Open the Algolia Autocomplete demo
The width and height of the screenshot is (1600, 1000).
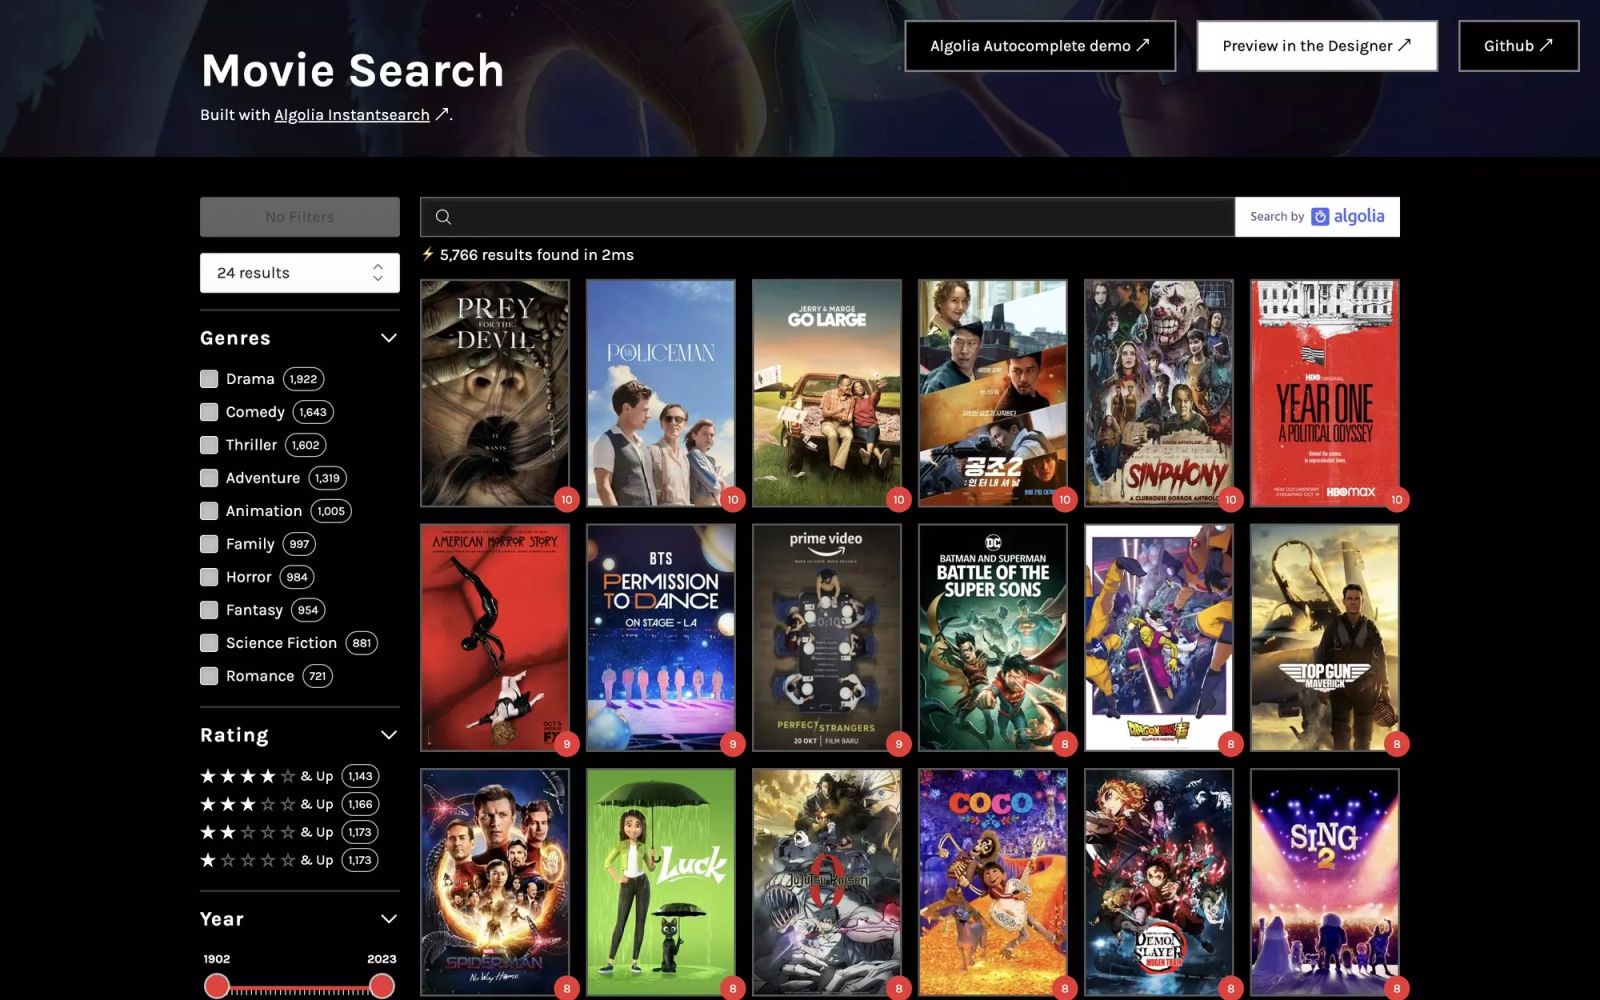point(1040,46)
